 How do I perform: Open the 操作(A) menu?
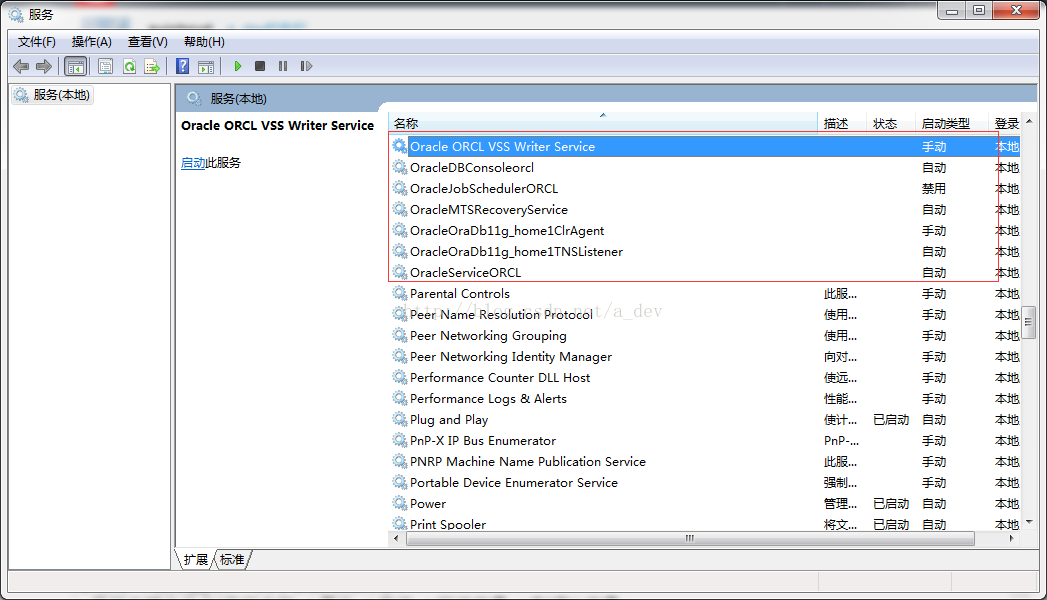pos(91,42)
